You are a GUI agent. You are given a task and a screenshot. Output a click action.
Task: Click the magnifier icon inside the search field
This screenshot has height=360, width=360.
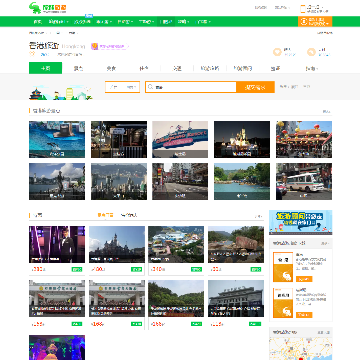pos(151,87)
